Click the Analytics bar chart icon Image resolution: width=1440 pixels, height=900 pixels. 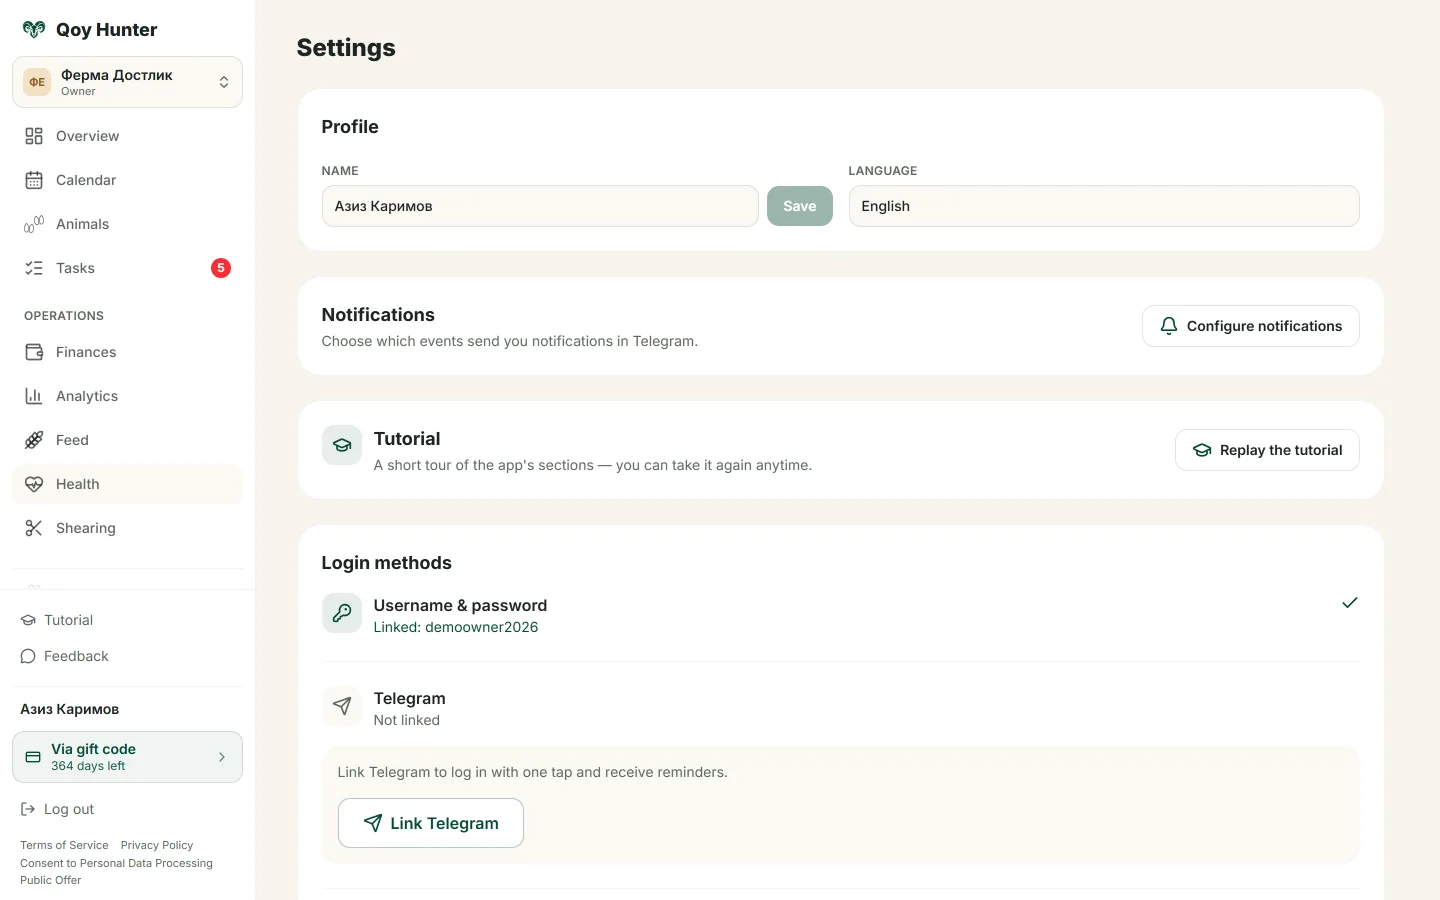pos(34,396)
